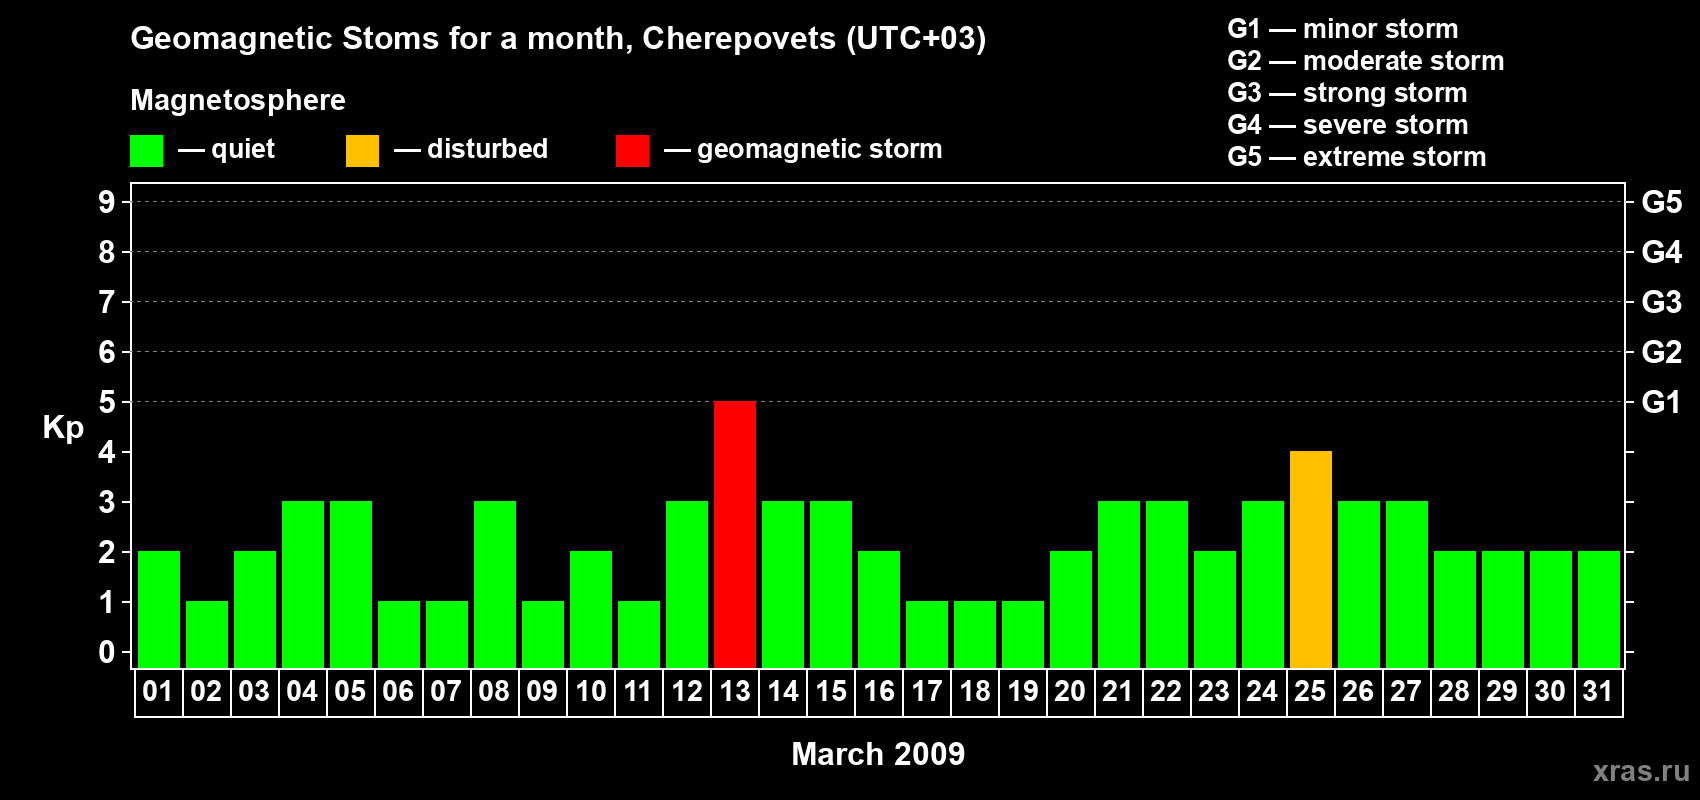Click the Magnetosphere legend heading
The height and width of the screenshot is (800, 1700).
tap(238, 100)
